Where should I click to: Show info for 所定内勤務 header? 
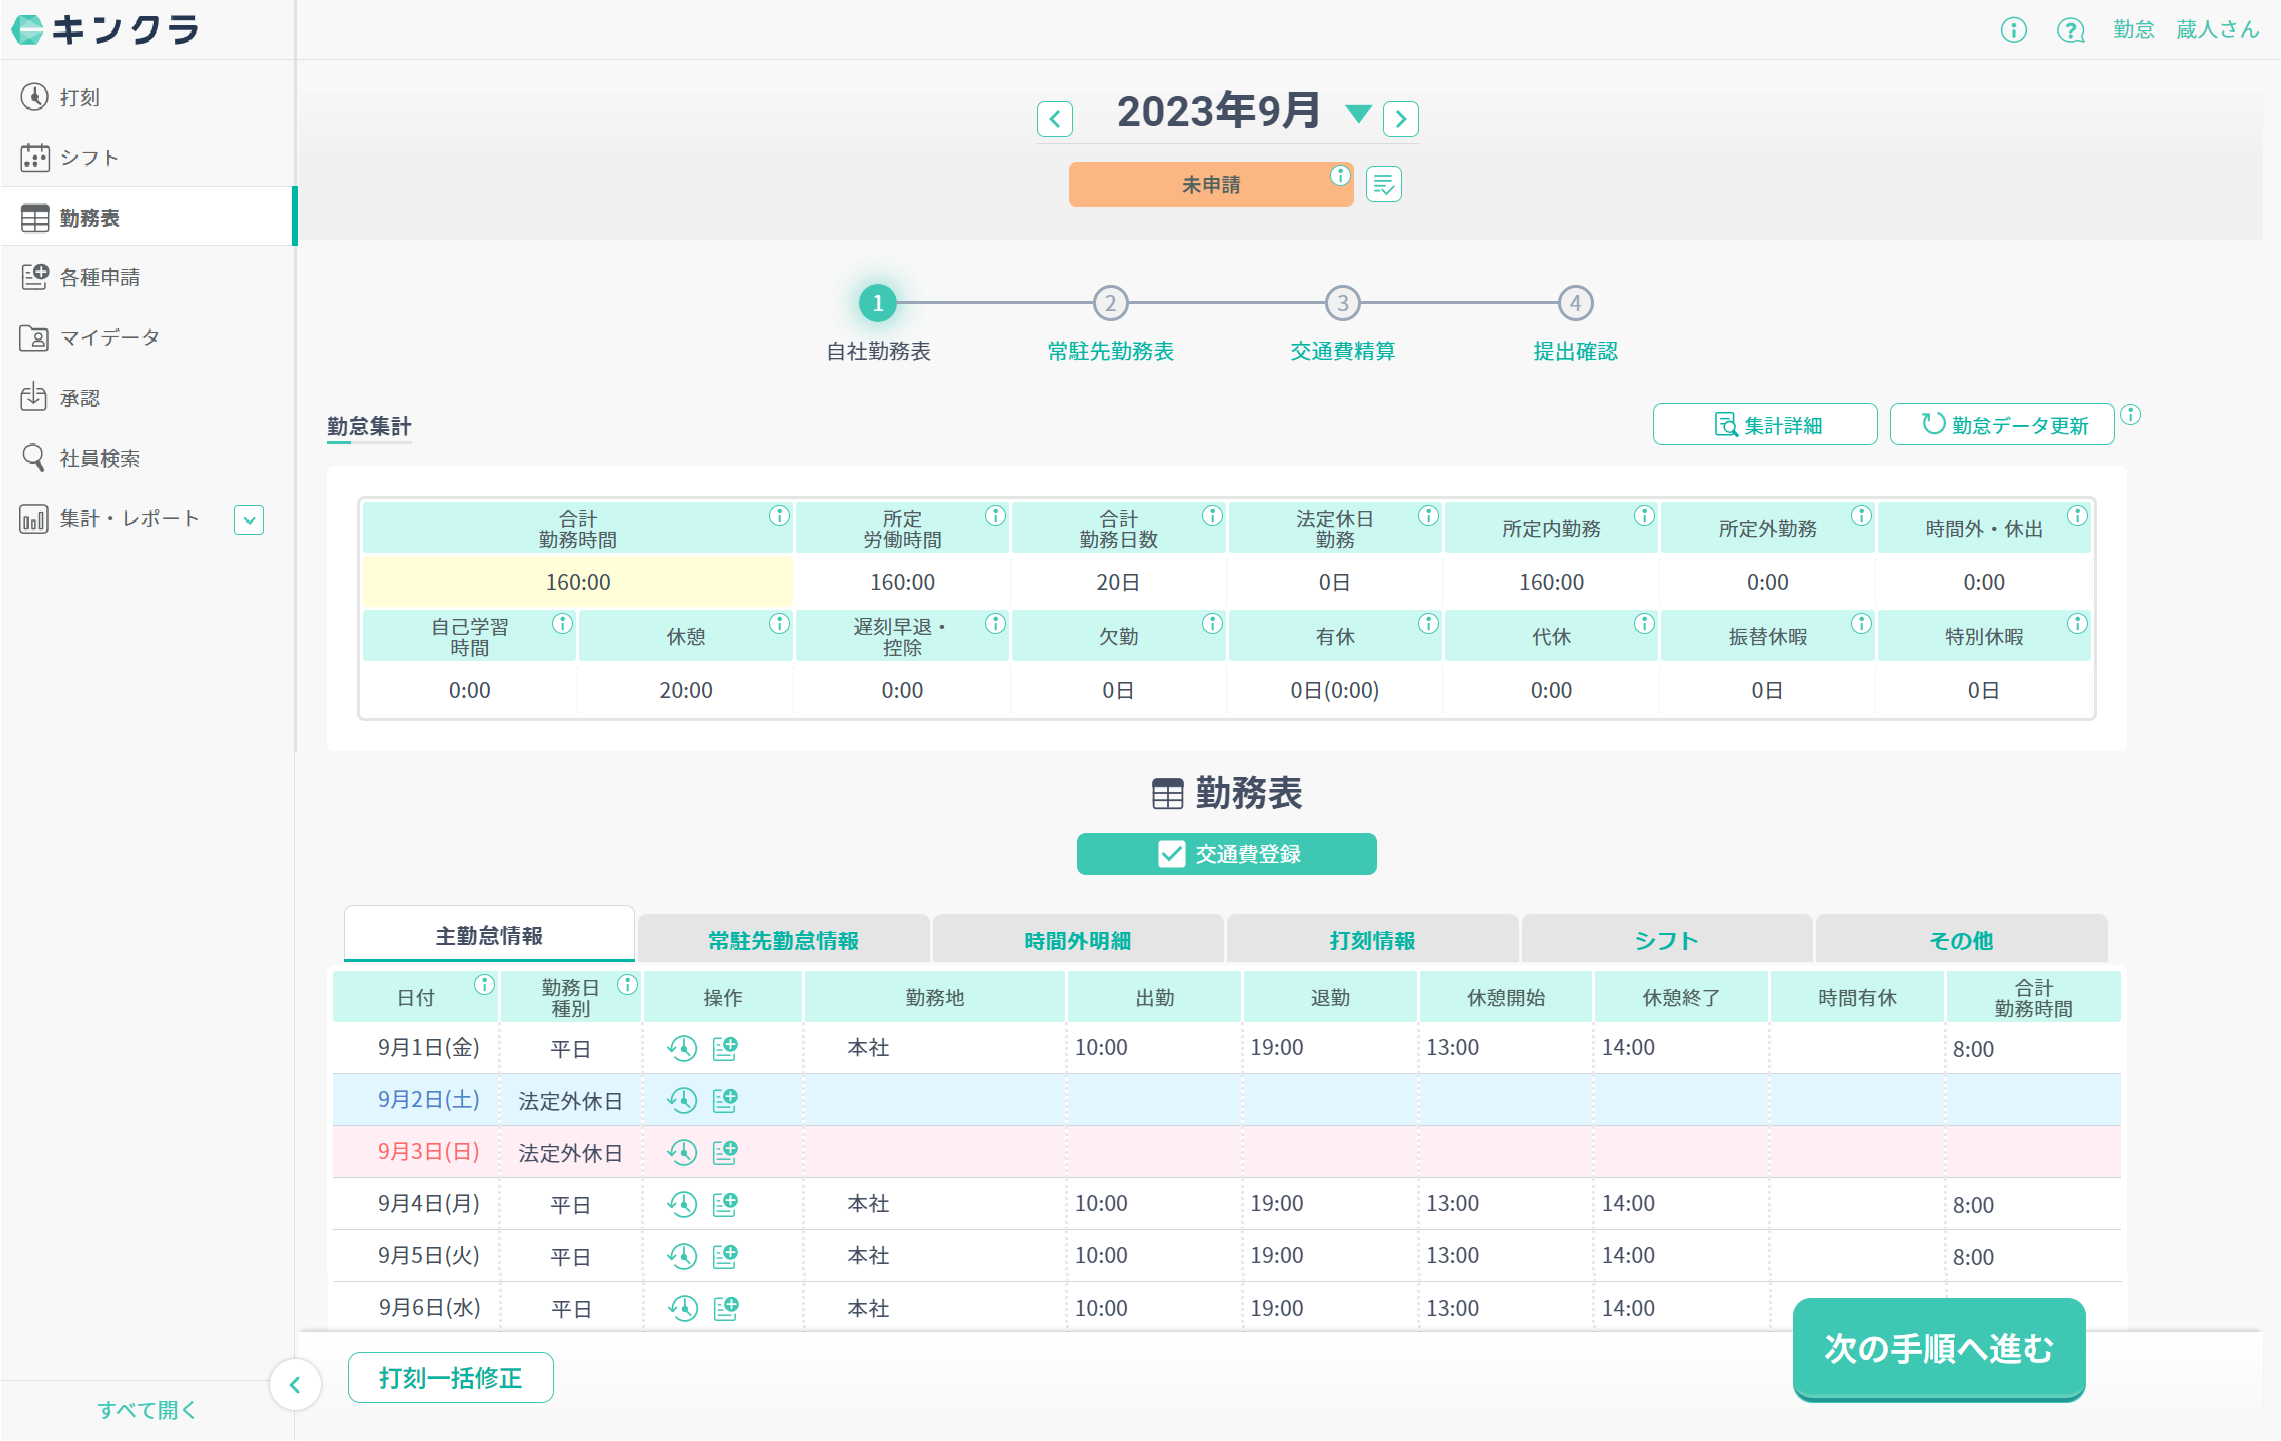click(1644, 516)
